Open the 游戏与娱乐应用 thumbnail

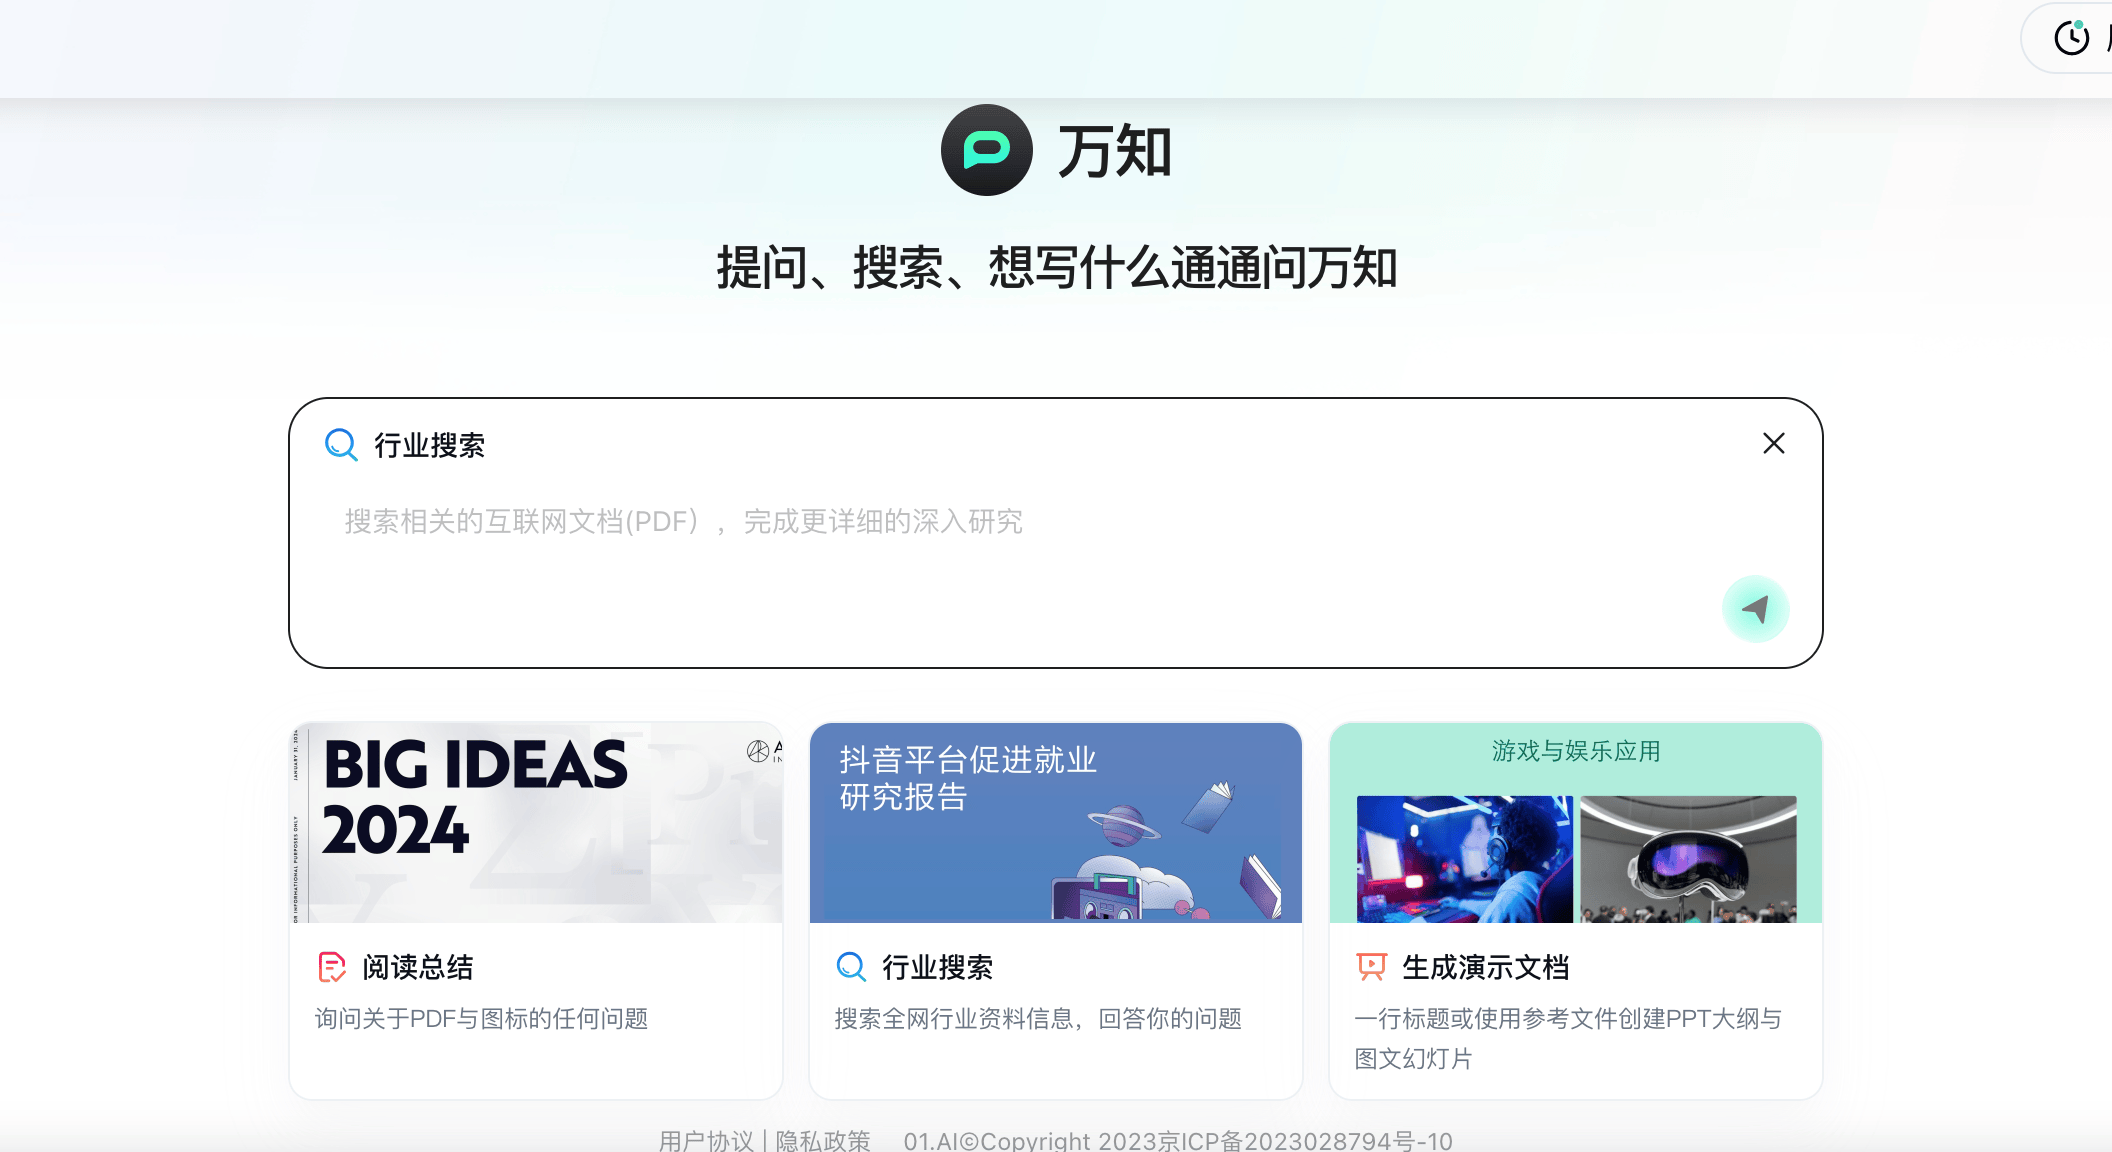1576,822
